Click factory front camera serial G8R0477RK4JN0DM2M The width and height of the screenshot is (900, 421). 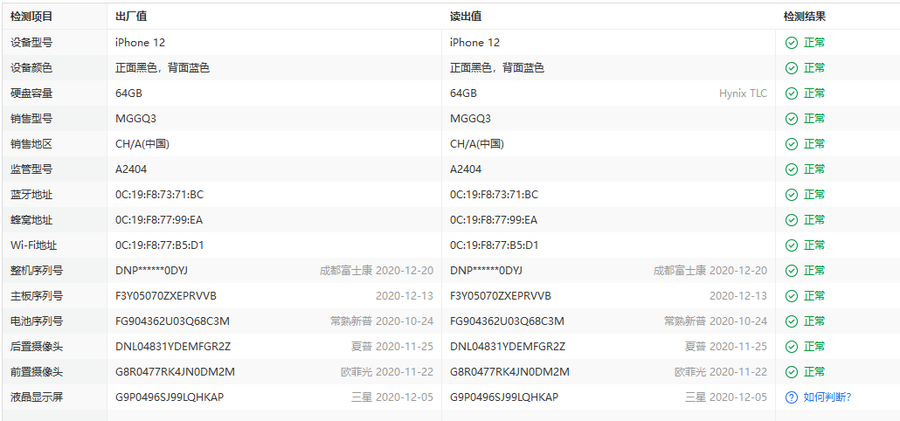coord(175,372)
